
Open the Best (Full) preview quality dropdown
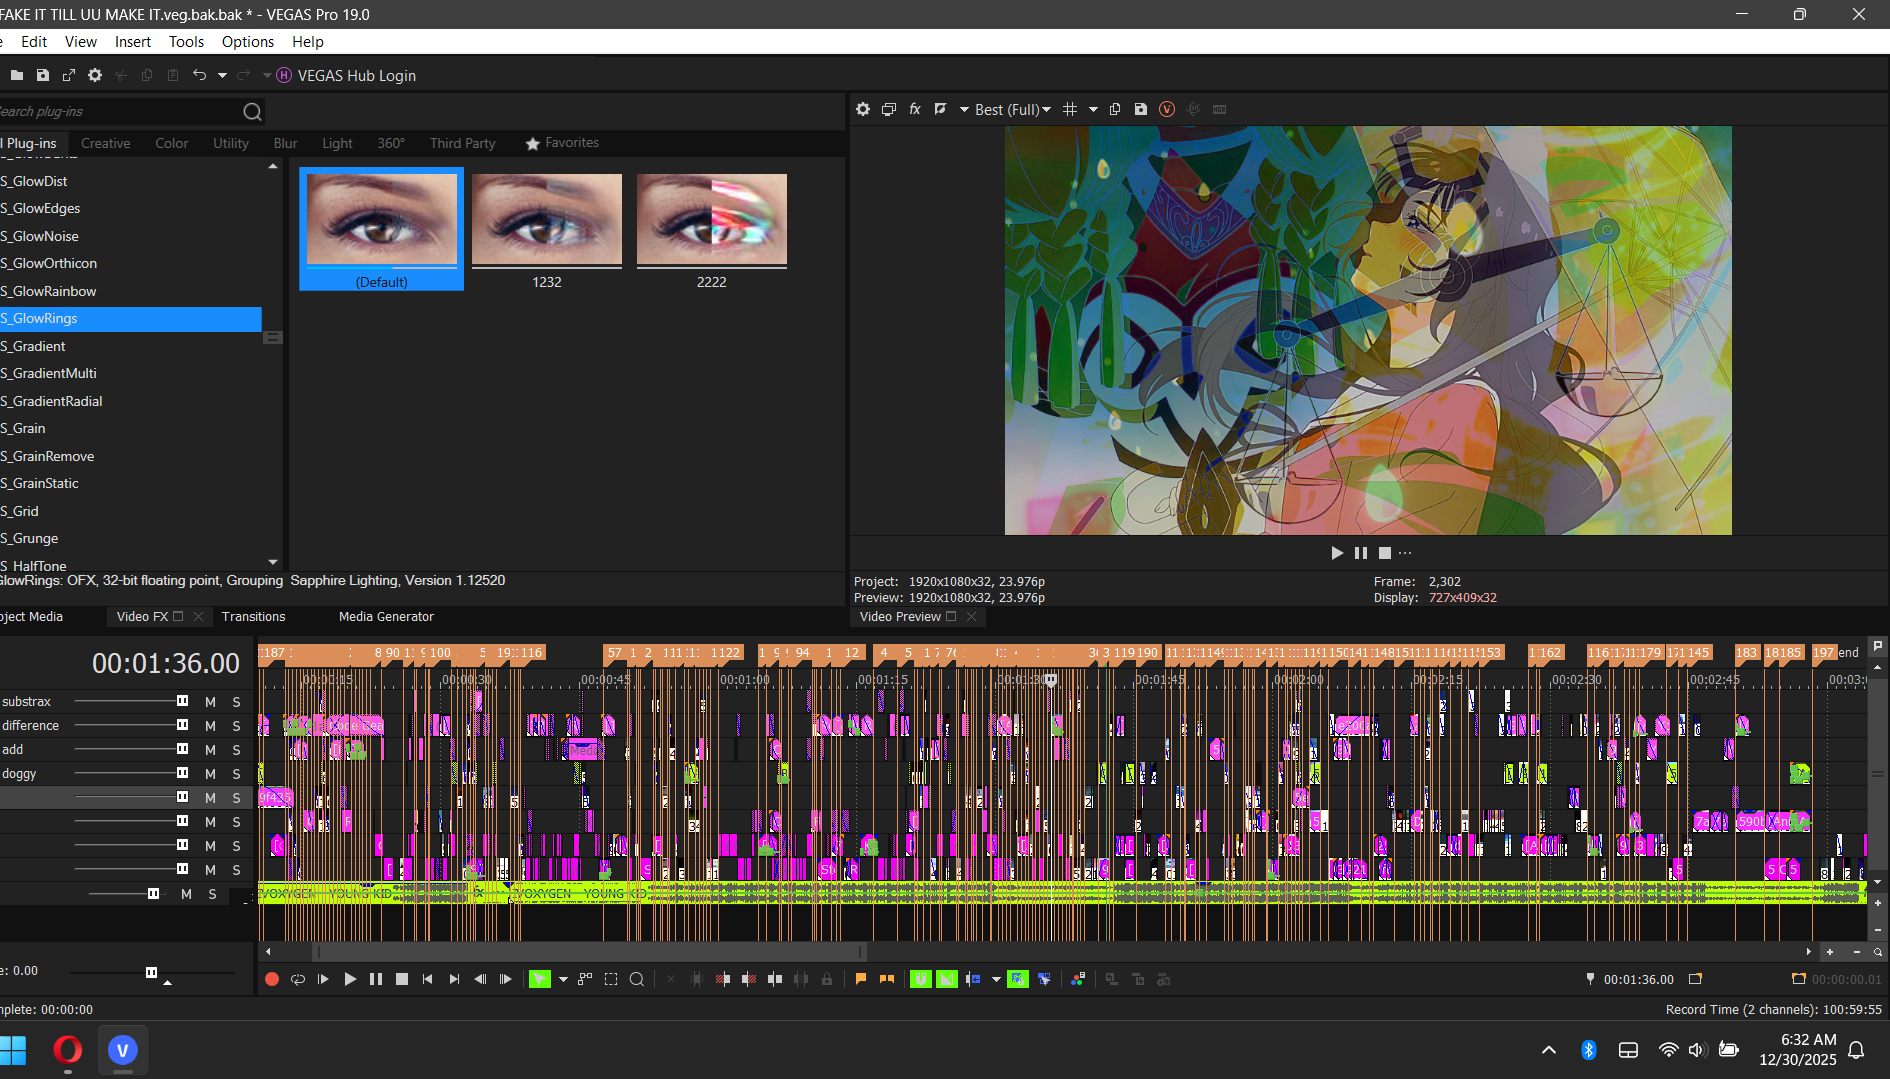[x=1012, y=109]
